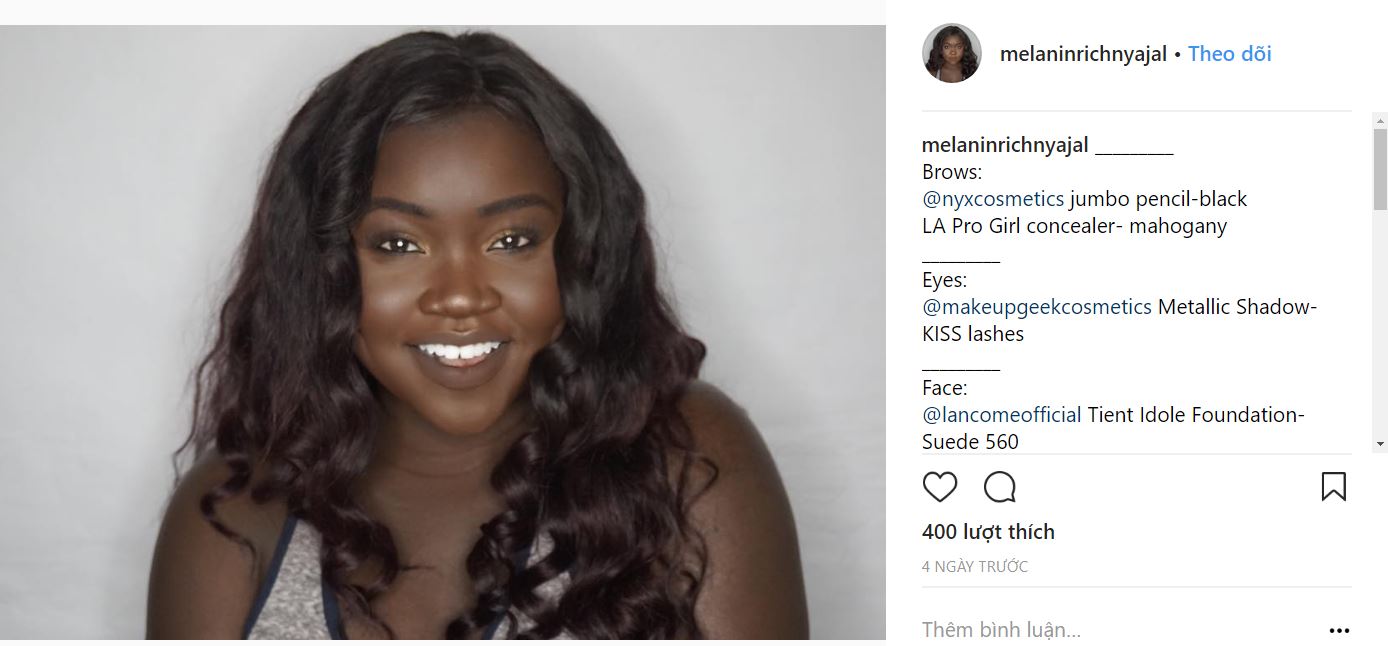
Task: Click the main post photo
Action: [443, 332]
